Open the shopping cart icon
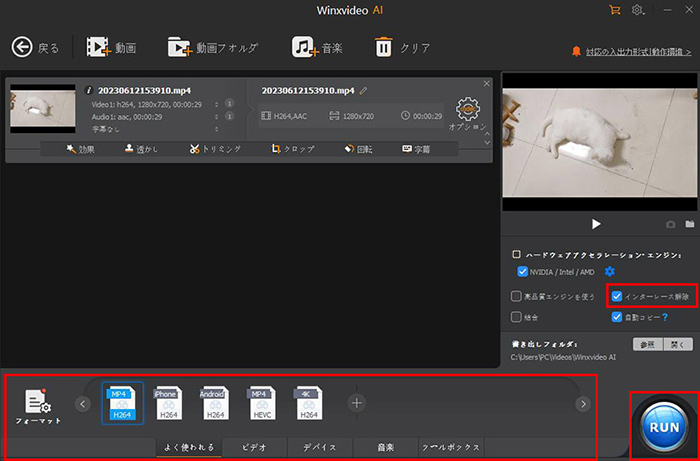Screen dimensions: 700x461 [x=615, y=10]
